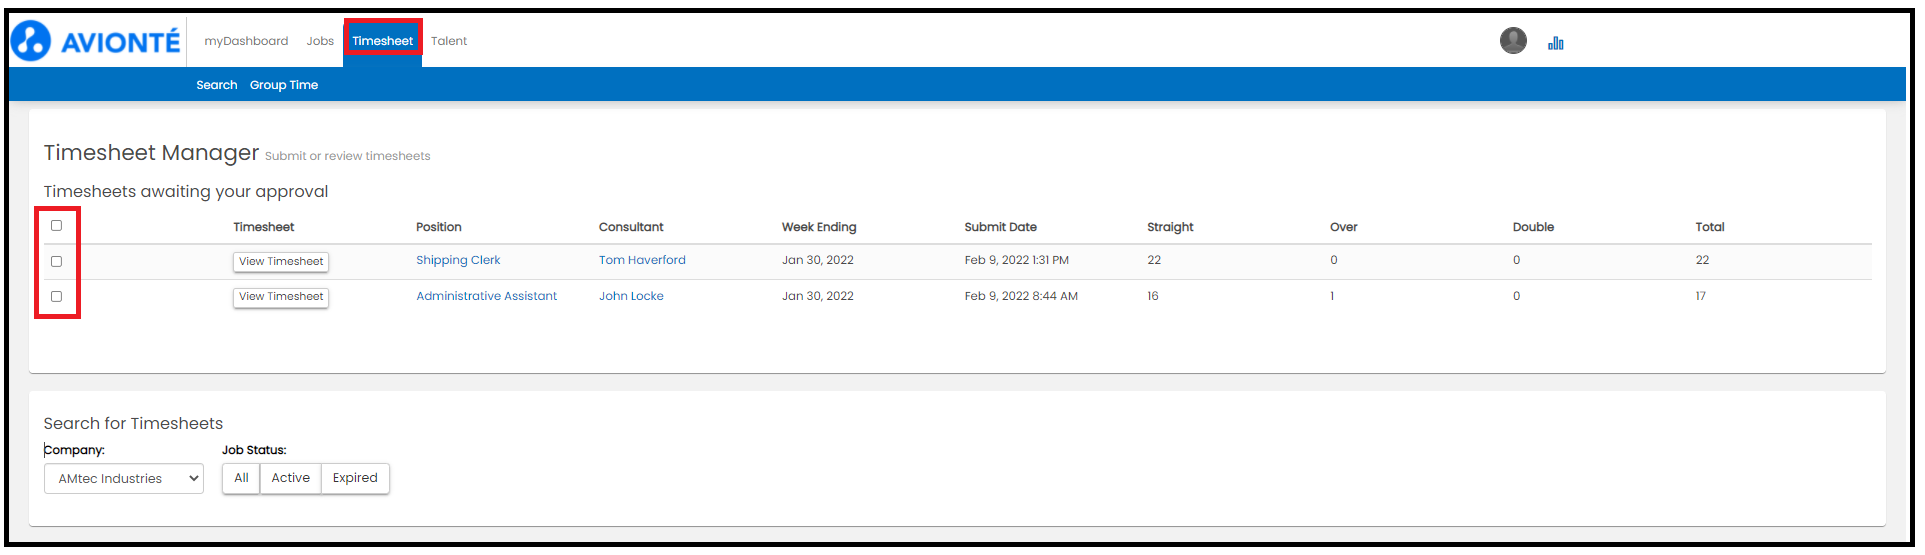The height and width of the screenshot is (555, 1925).
Task: Check the Administrative Assistant timesheet checkbox
Action: [x=56, y=296]
